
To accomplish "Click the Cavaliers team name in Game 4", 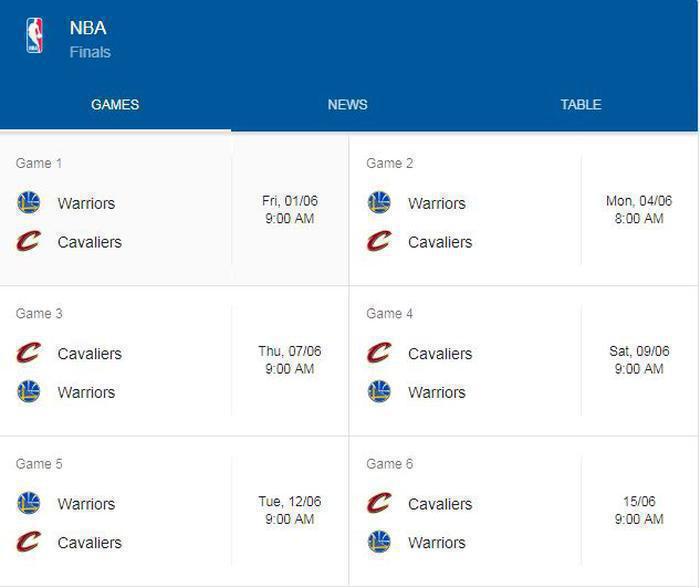I will click(x=440, y=354).
